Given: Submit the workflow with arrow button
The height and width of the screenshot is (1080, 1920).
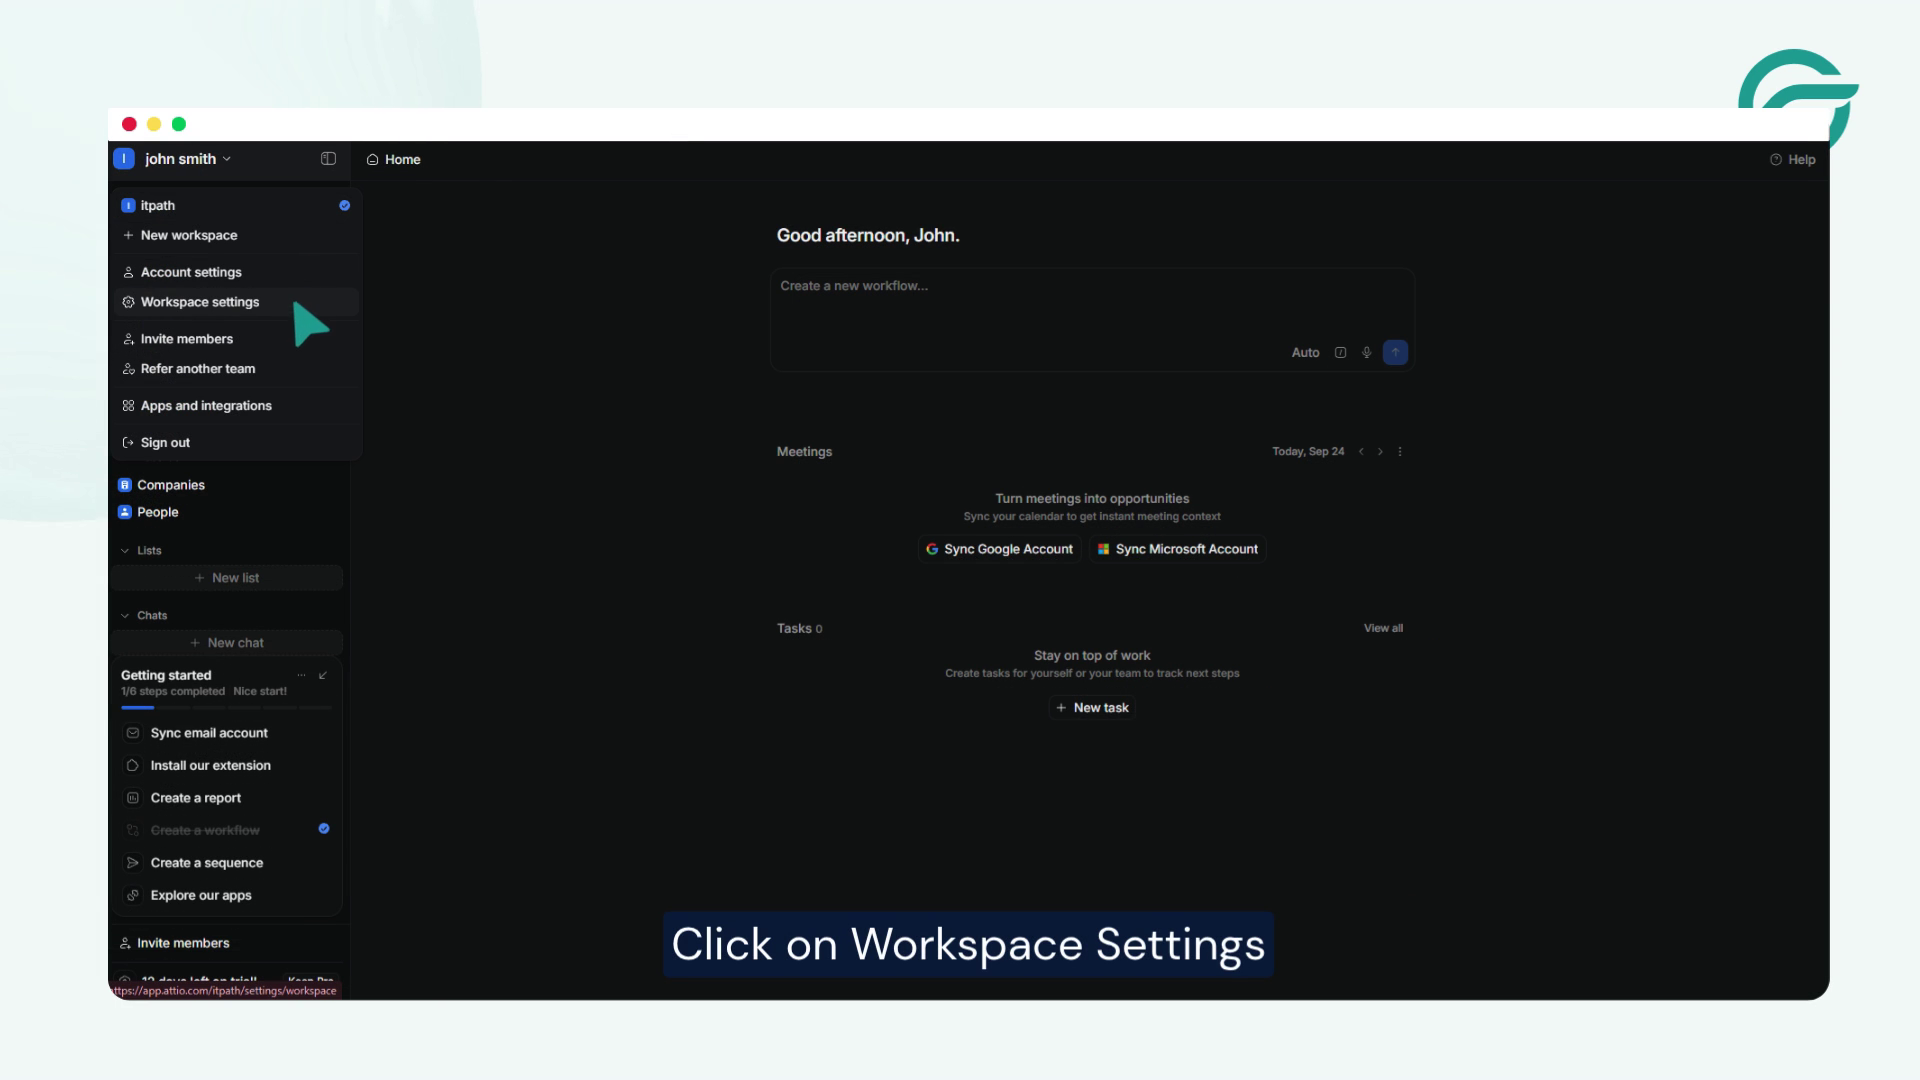Looking at the screenshot, I should [1395, 353].
